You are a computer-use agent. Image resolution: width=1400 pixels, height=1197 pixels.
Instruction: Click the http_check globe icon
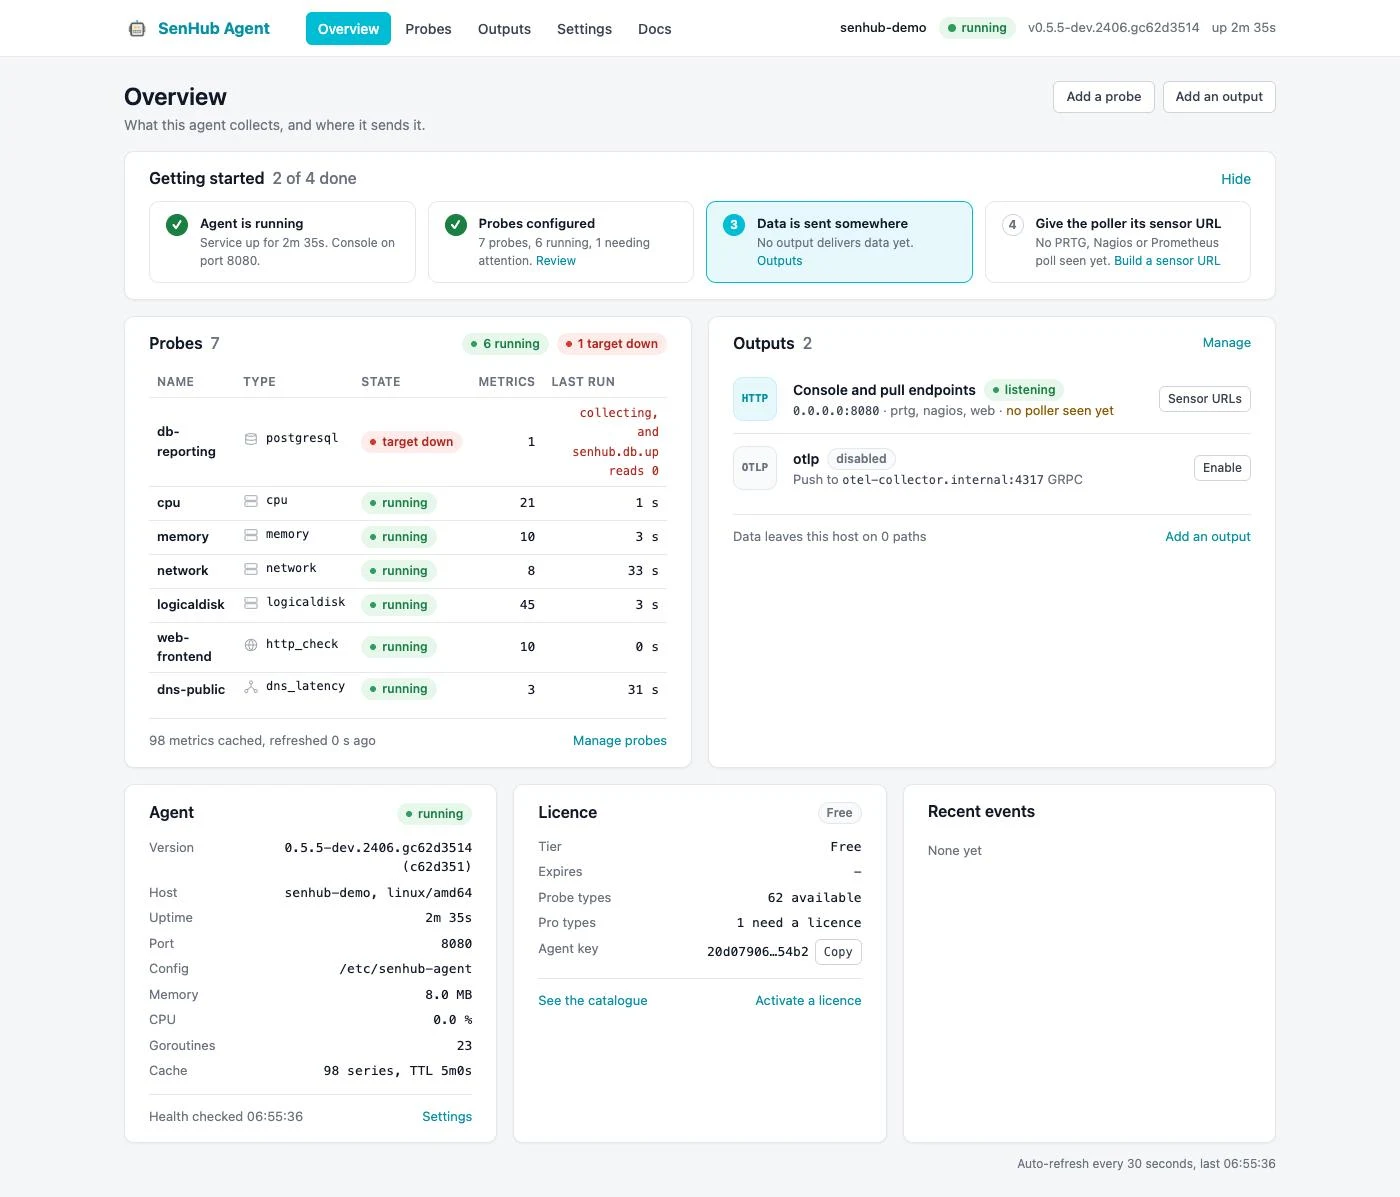[251, 645]
